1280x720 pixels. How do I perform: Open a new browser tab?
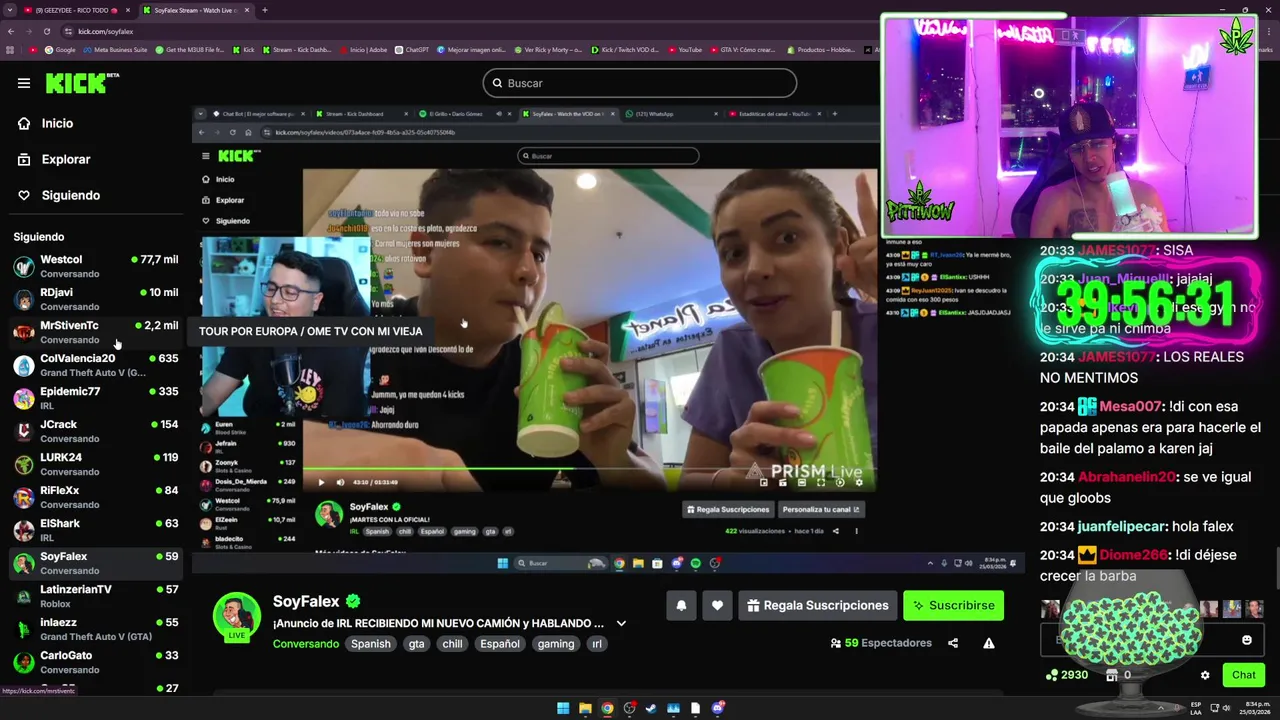[x=264, y=10]
